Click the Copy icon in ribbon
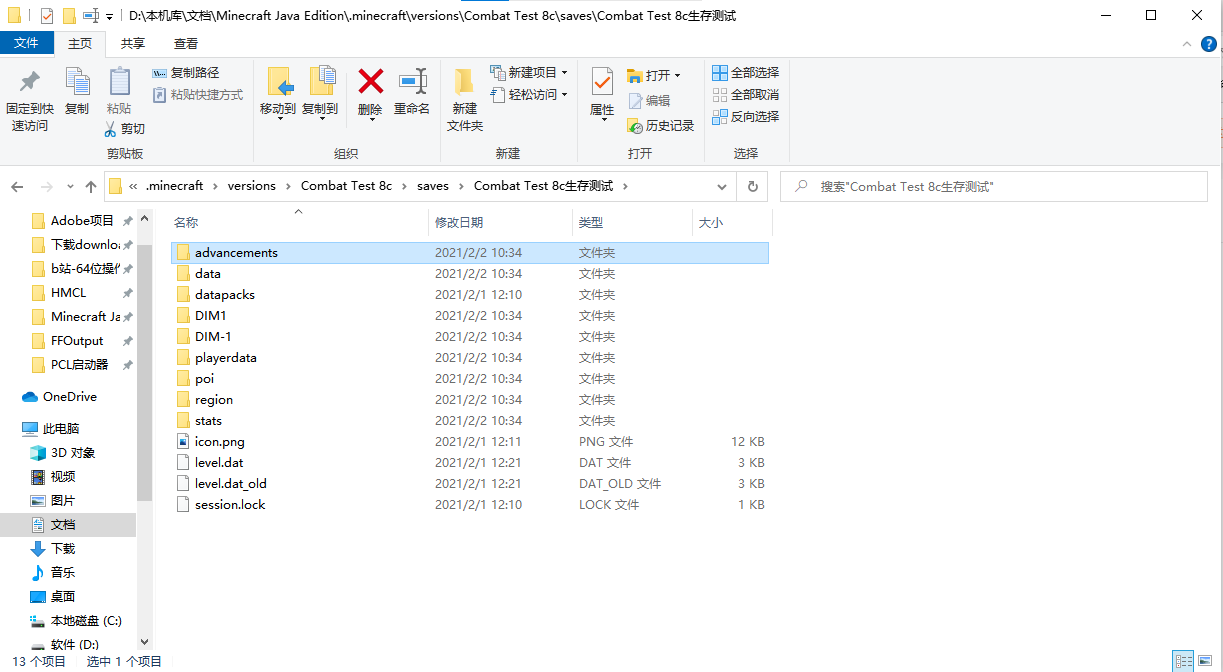This screenshot has height=672, width=1223. [77, 92]
